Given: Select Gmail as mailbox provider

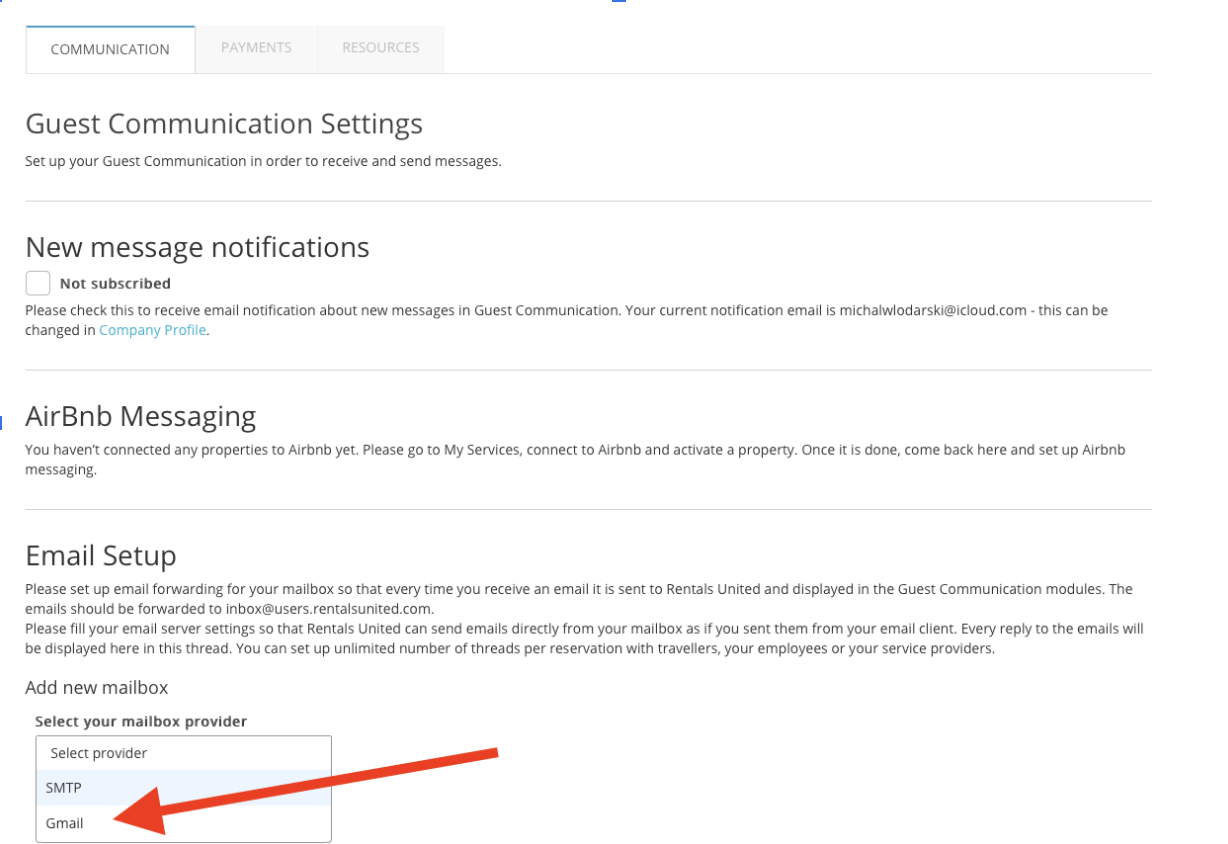Looking at the screenshot, I should 183,823.
